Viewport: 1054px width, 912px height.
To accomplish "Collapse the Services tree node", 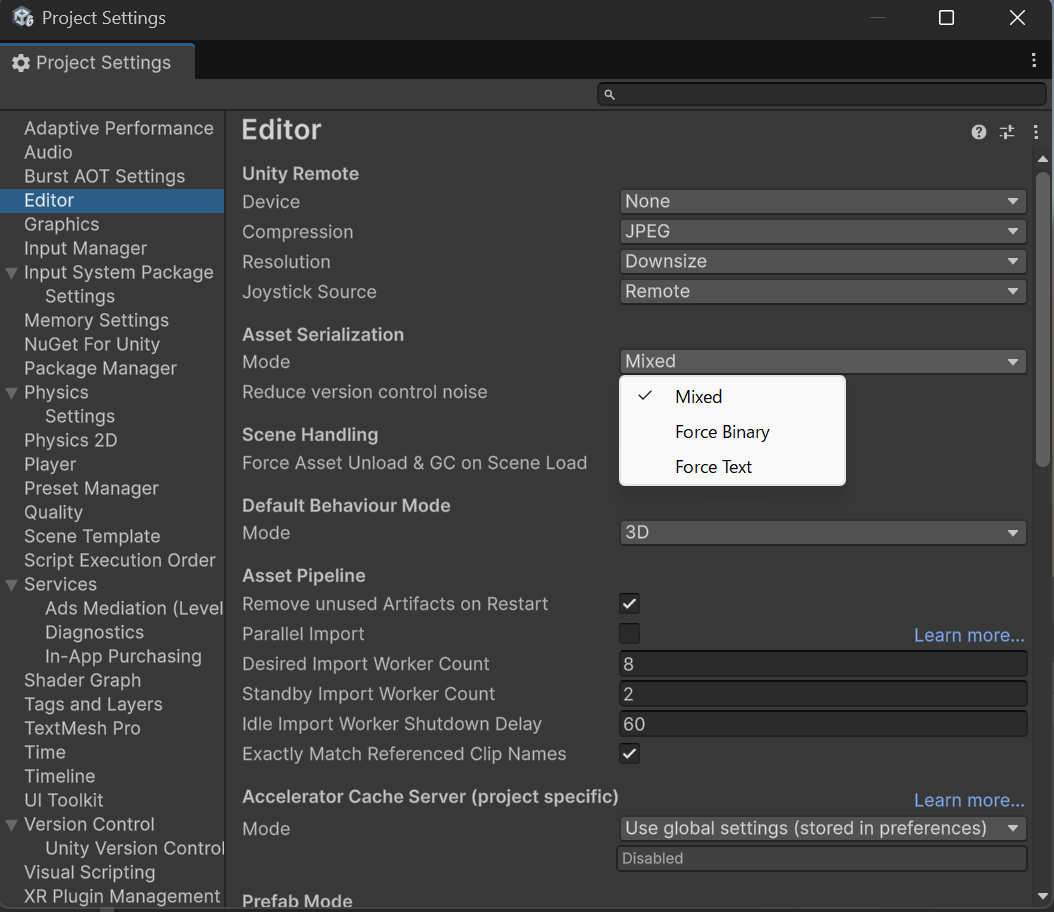I will tap(11, 585).
